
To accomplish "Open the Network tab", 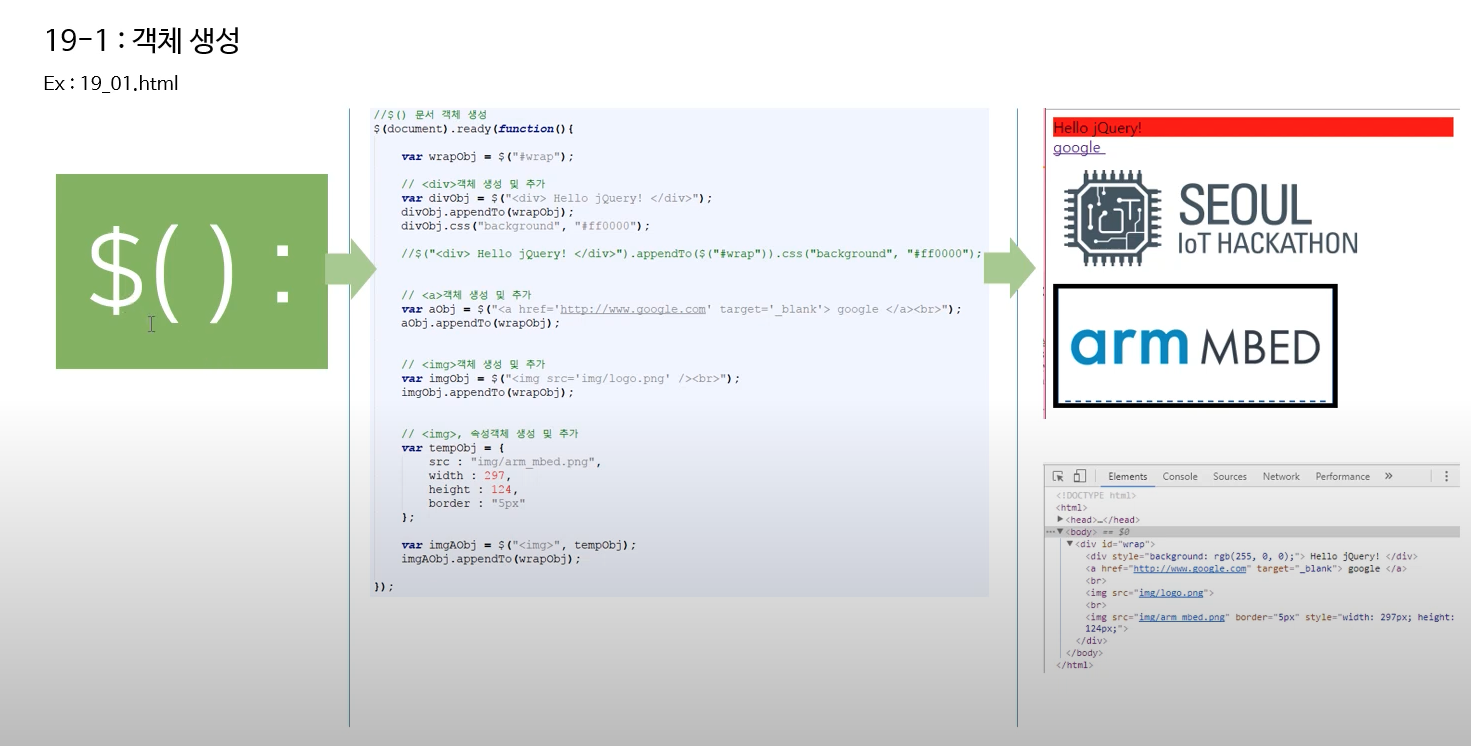I will coord(1281,476).
